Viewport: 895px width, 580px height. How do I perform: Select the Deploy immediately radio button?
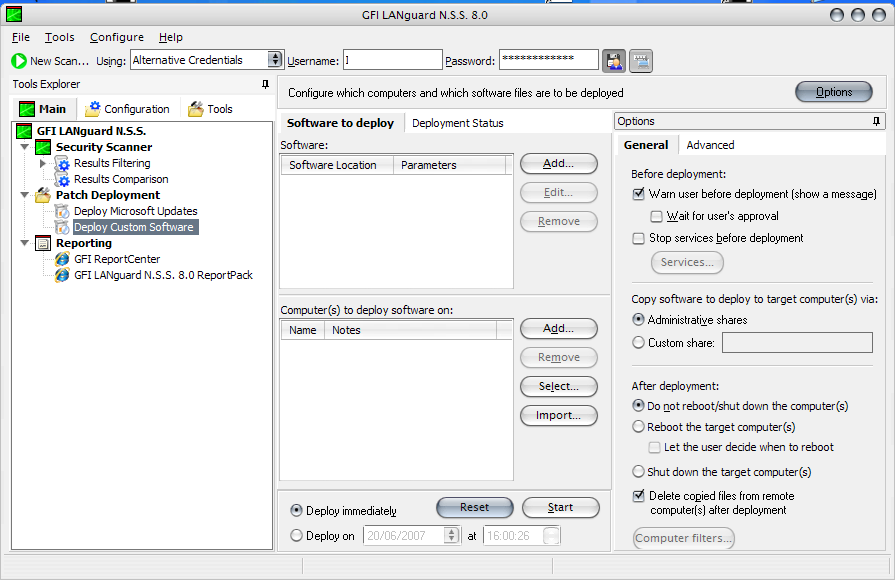pyautogui.click(x=297, y=510)
